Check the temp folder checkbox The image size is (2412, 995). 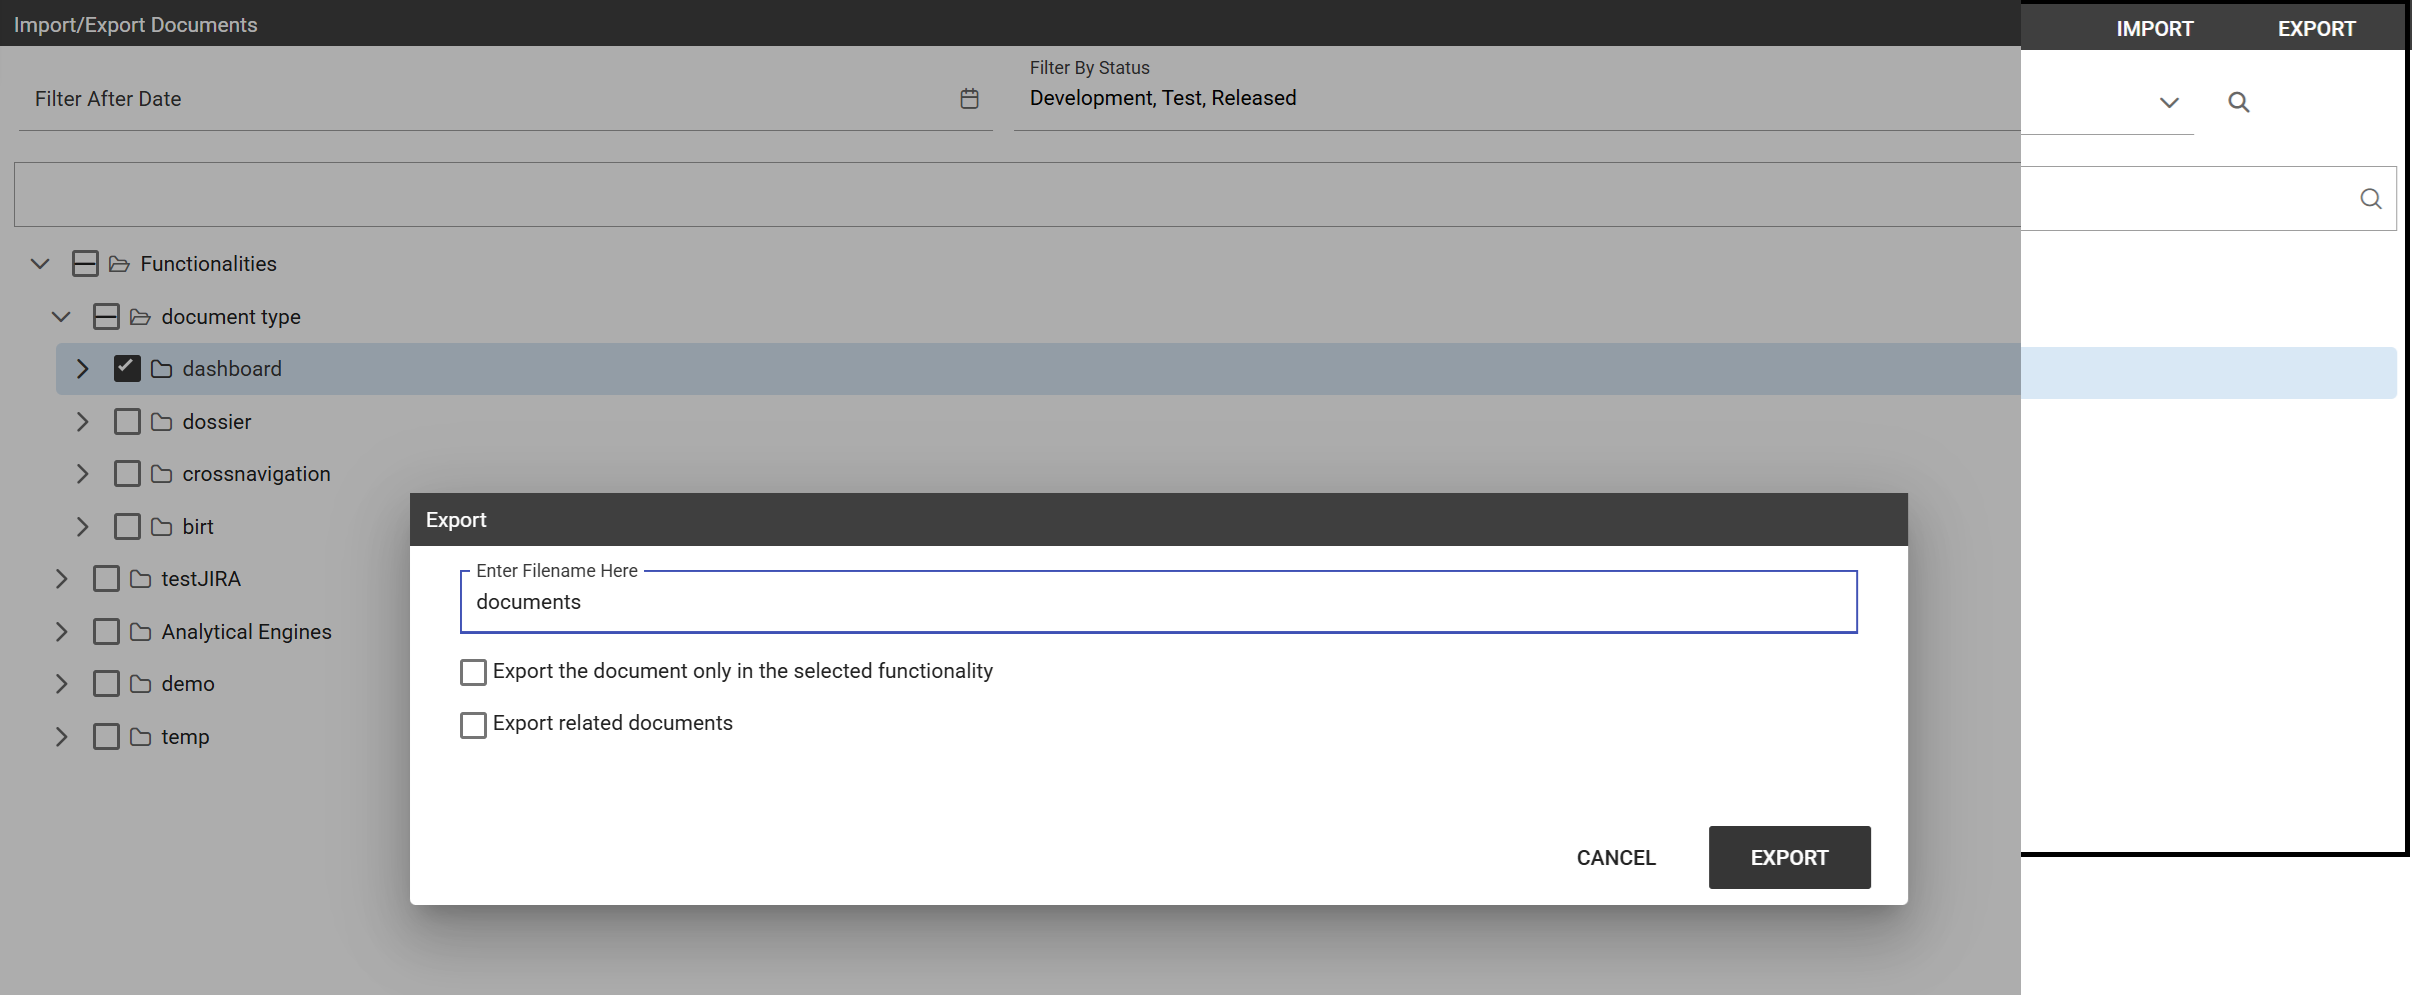coord(106,737)
